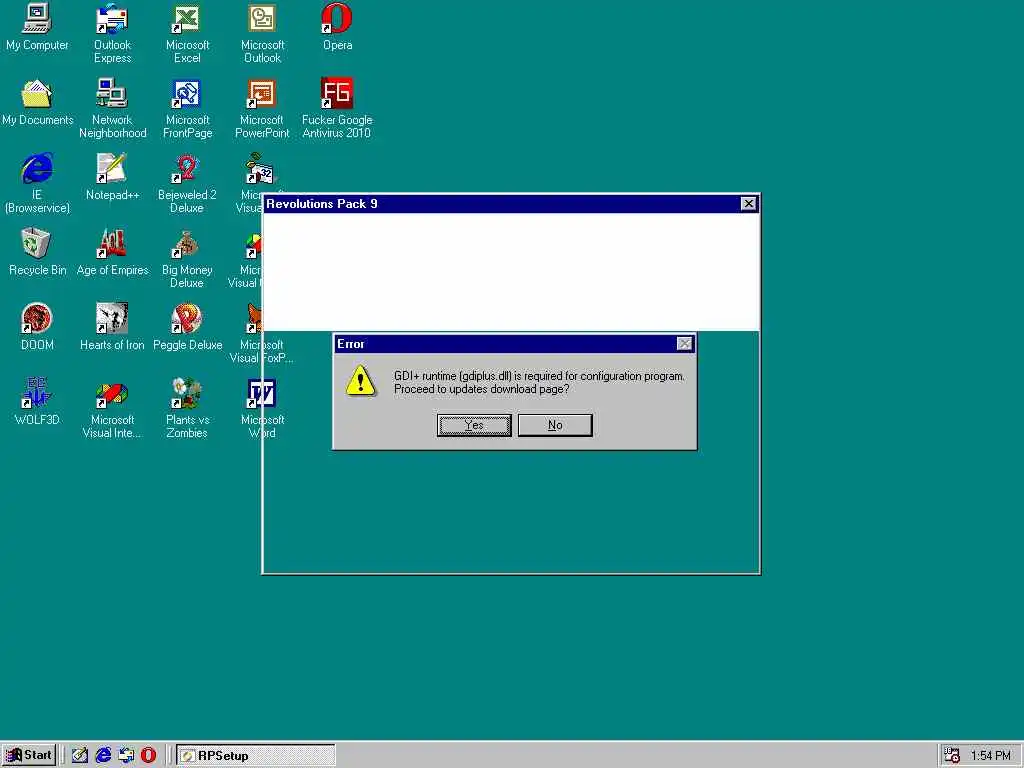Select the My Documents folder icon
Image resolution: width=1024 pixels, height=768 pixels.
pyautogui.click(x=37, y=102)
